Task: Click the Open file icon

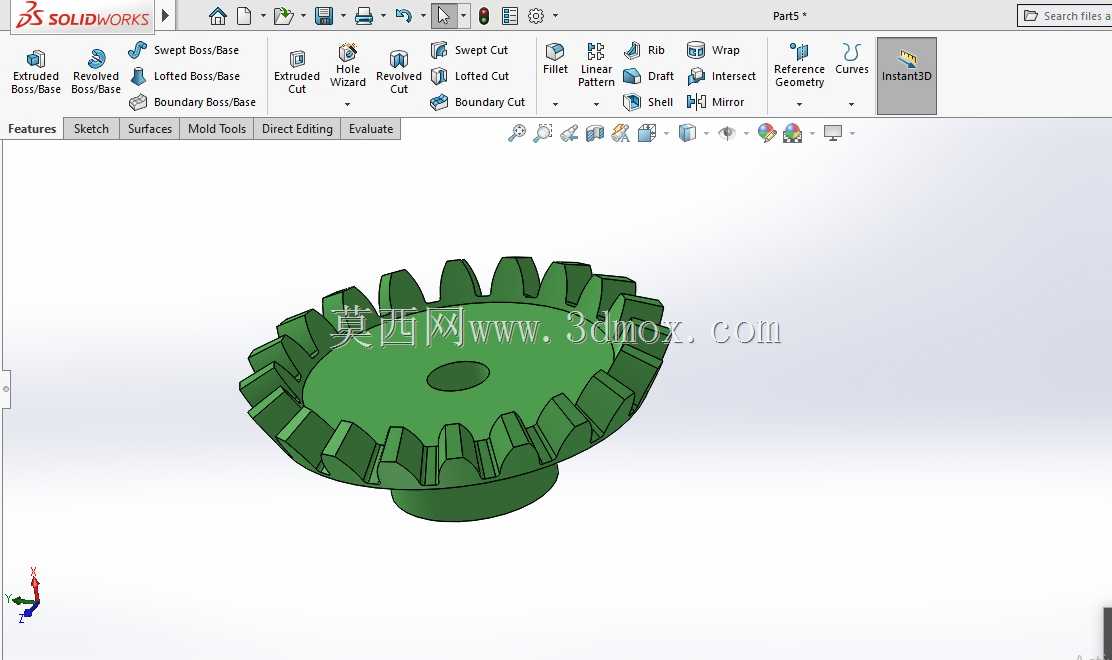Action: pos(283,16)
